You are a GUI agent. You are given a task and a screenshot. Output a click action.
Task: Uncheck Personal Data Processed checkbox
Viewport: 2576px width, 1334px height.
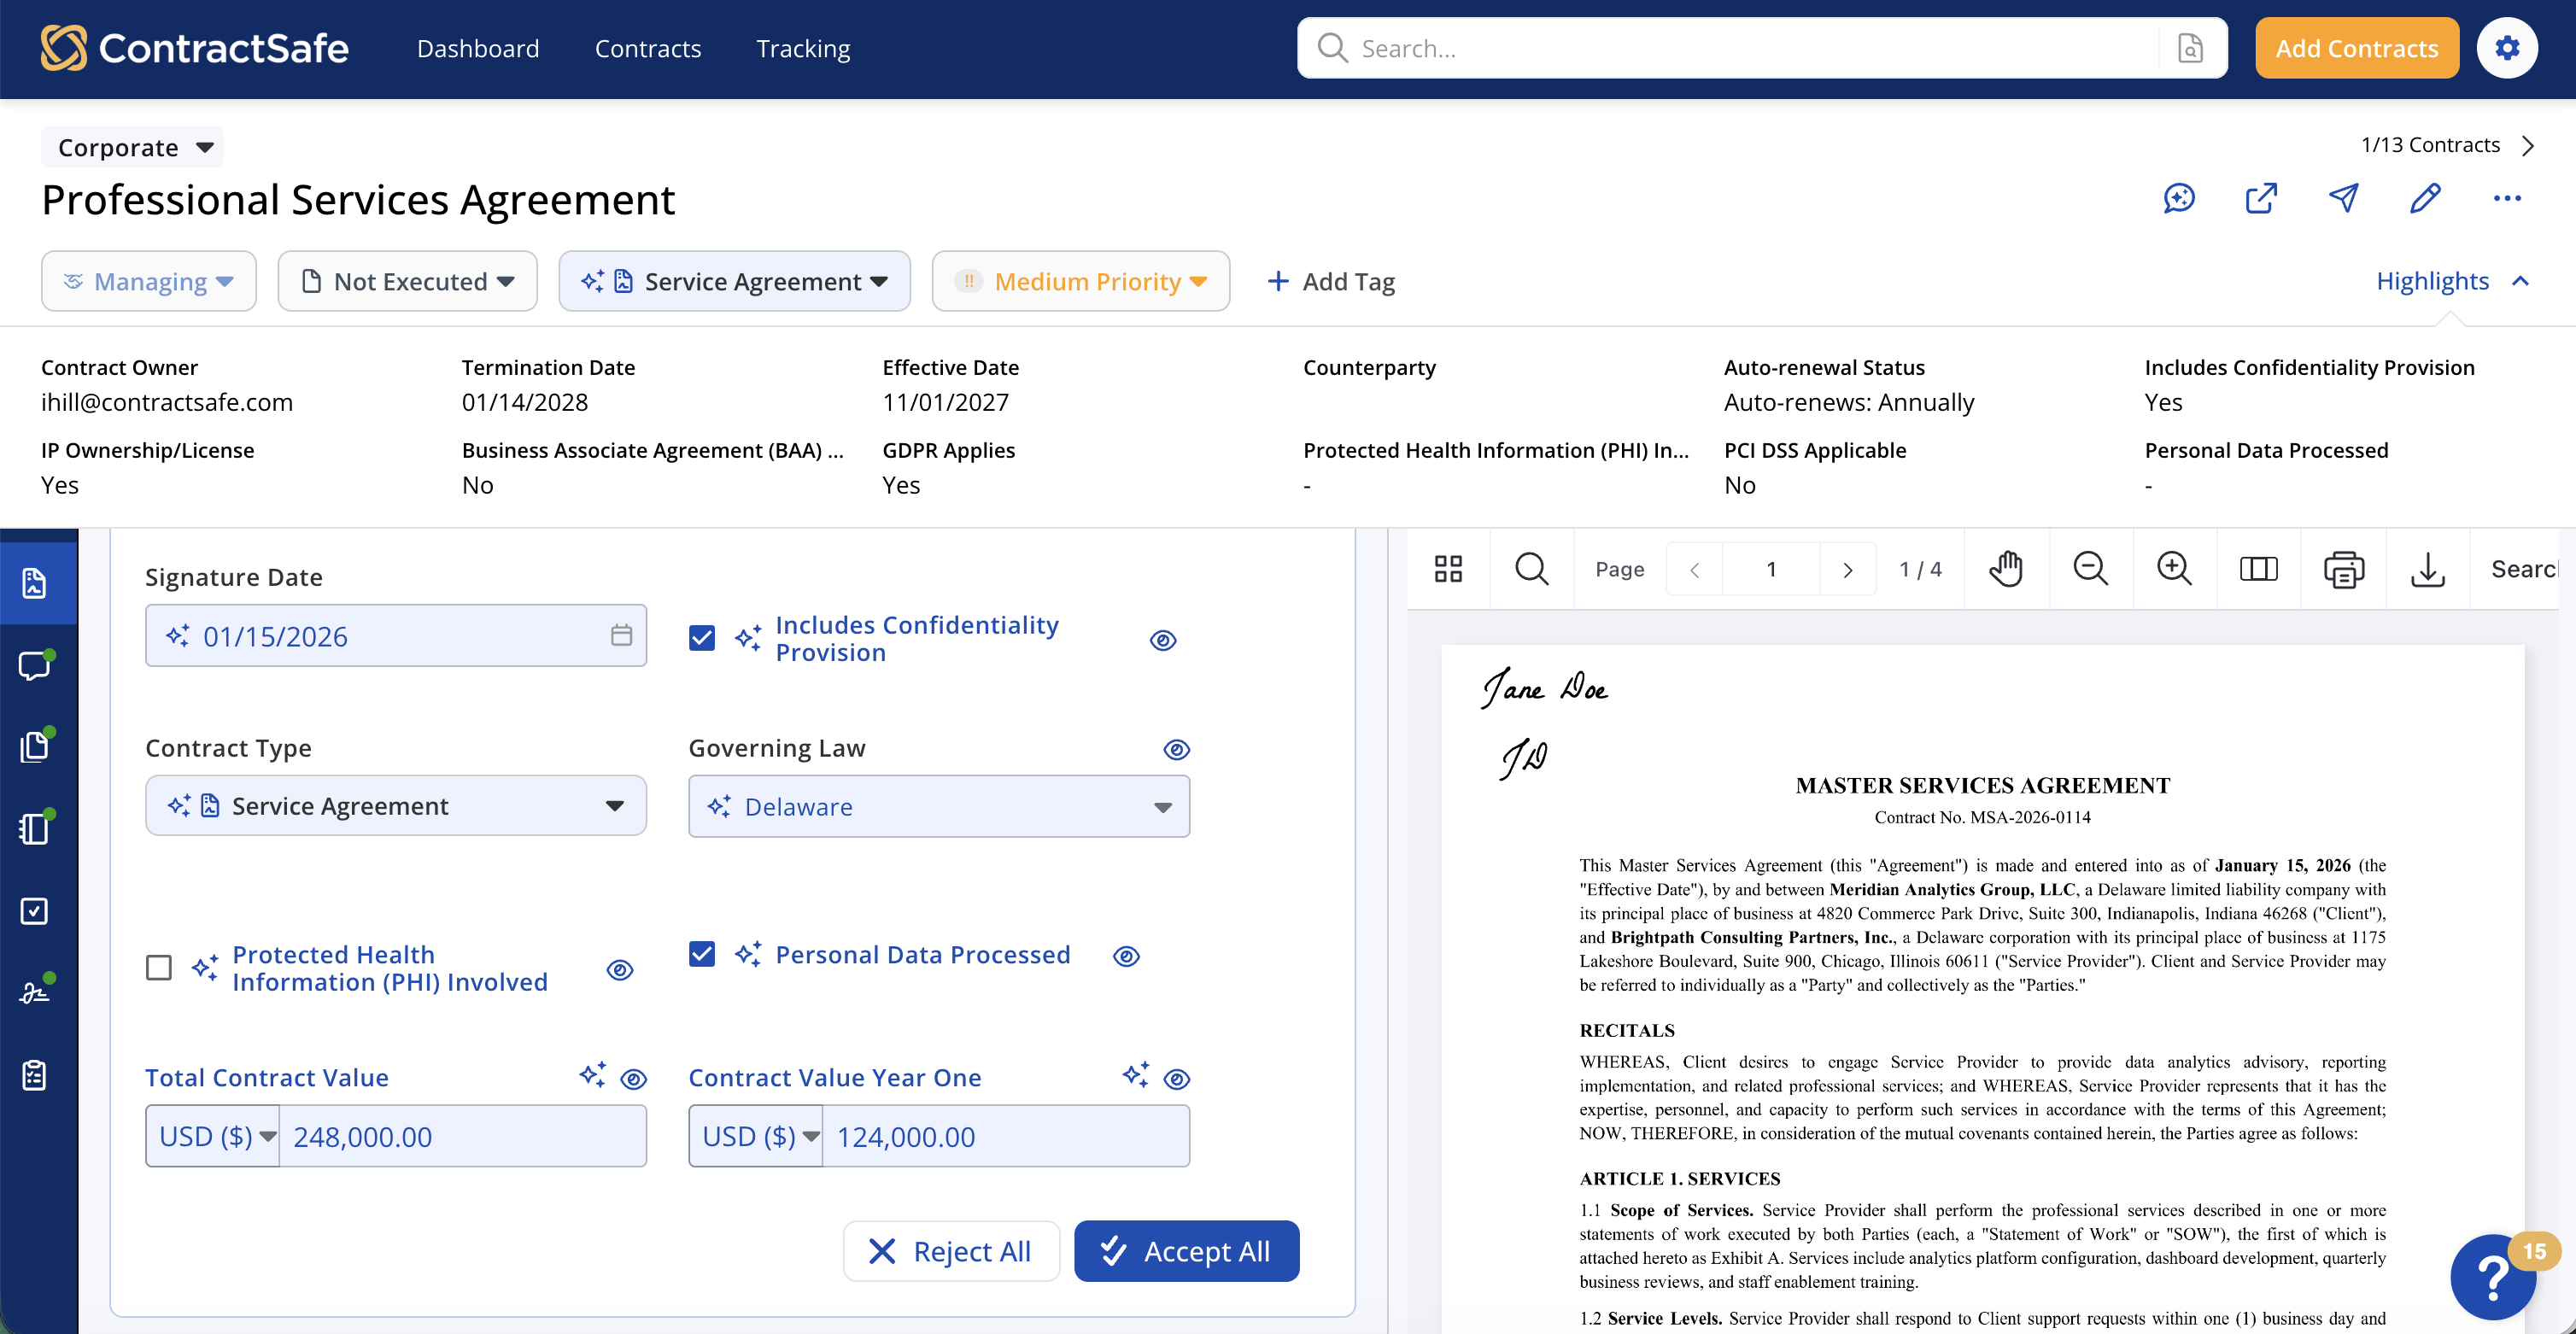click(702, 954)
